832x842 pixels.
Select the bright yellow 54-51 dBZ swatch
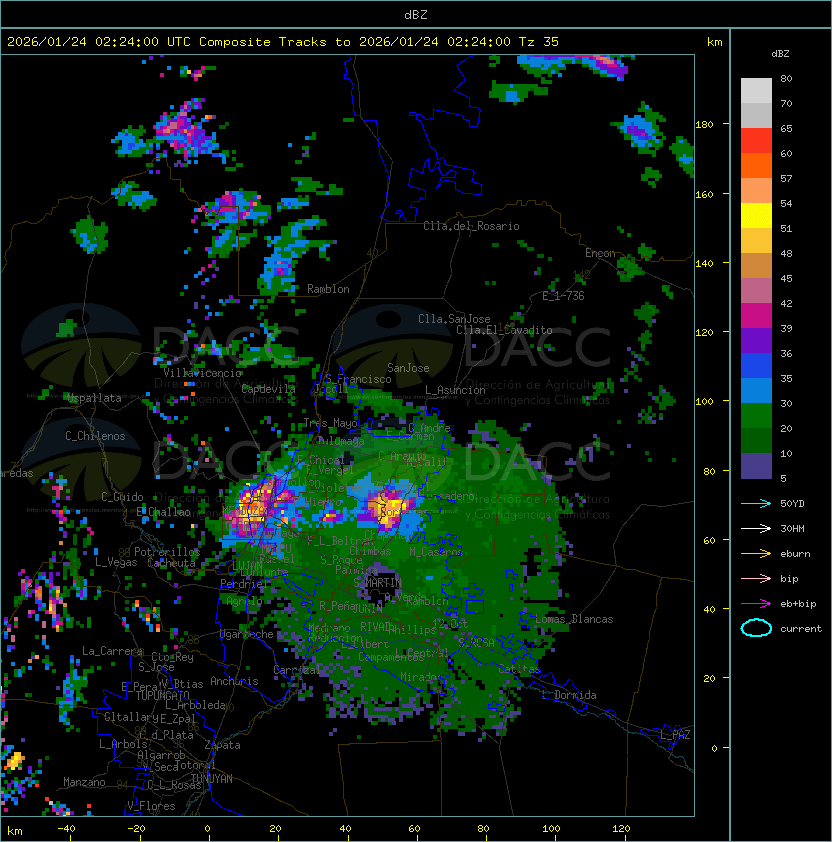pos(756,216)
